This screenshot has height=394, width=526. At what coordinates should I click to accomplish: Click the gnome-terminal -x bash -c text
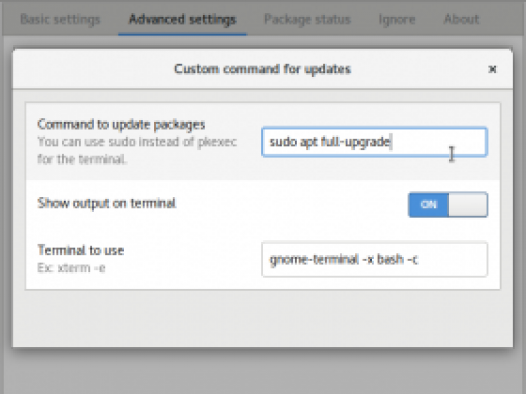tap(344, 260)
